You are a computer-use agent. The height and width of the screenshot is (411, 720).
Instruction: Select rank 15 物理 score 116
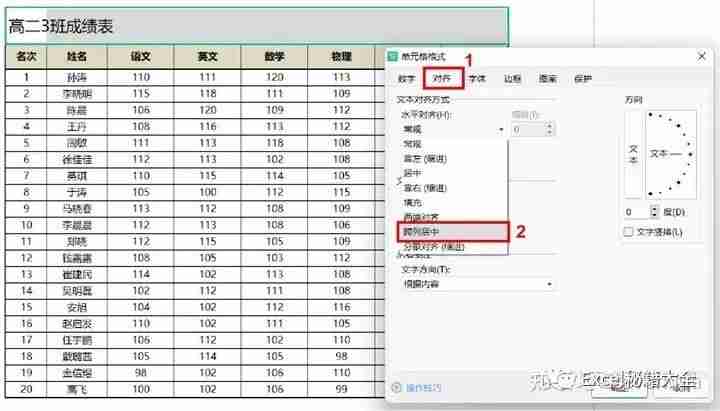click(x=341, y=307)
